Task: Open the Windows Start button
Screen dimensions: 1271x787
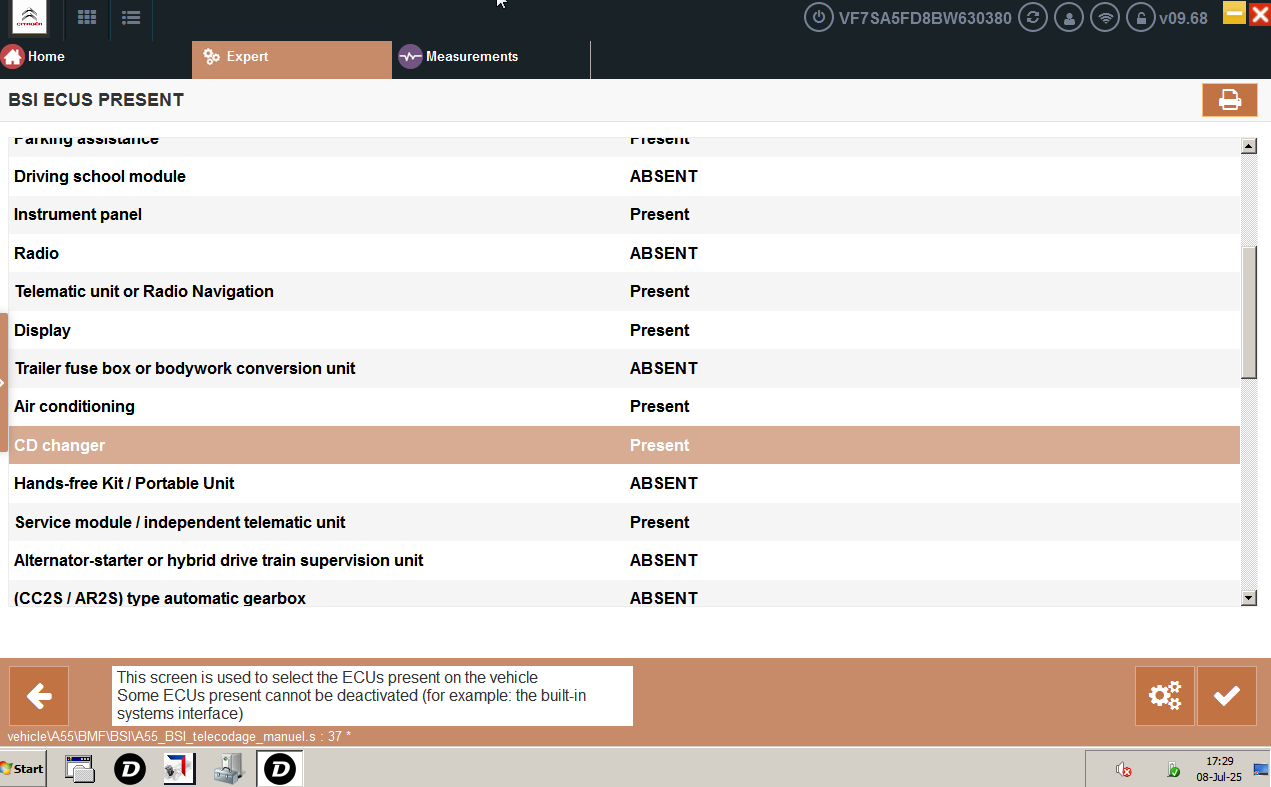Action: 23,768
